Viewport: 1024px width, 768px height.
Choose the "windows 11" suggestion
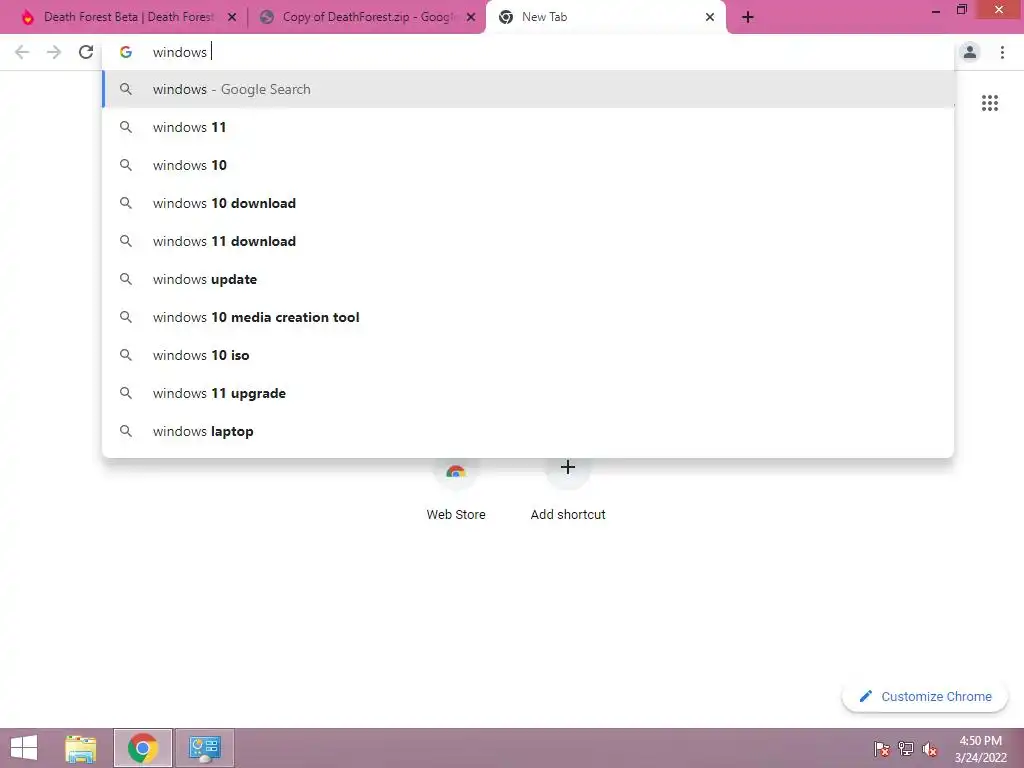point(528,127)
